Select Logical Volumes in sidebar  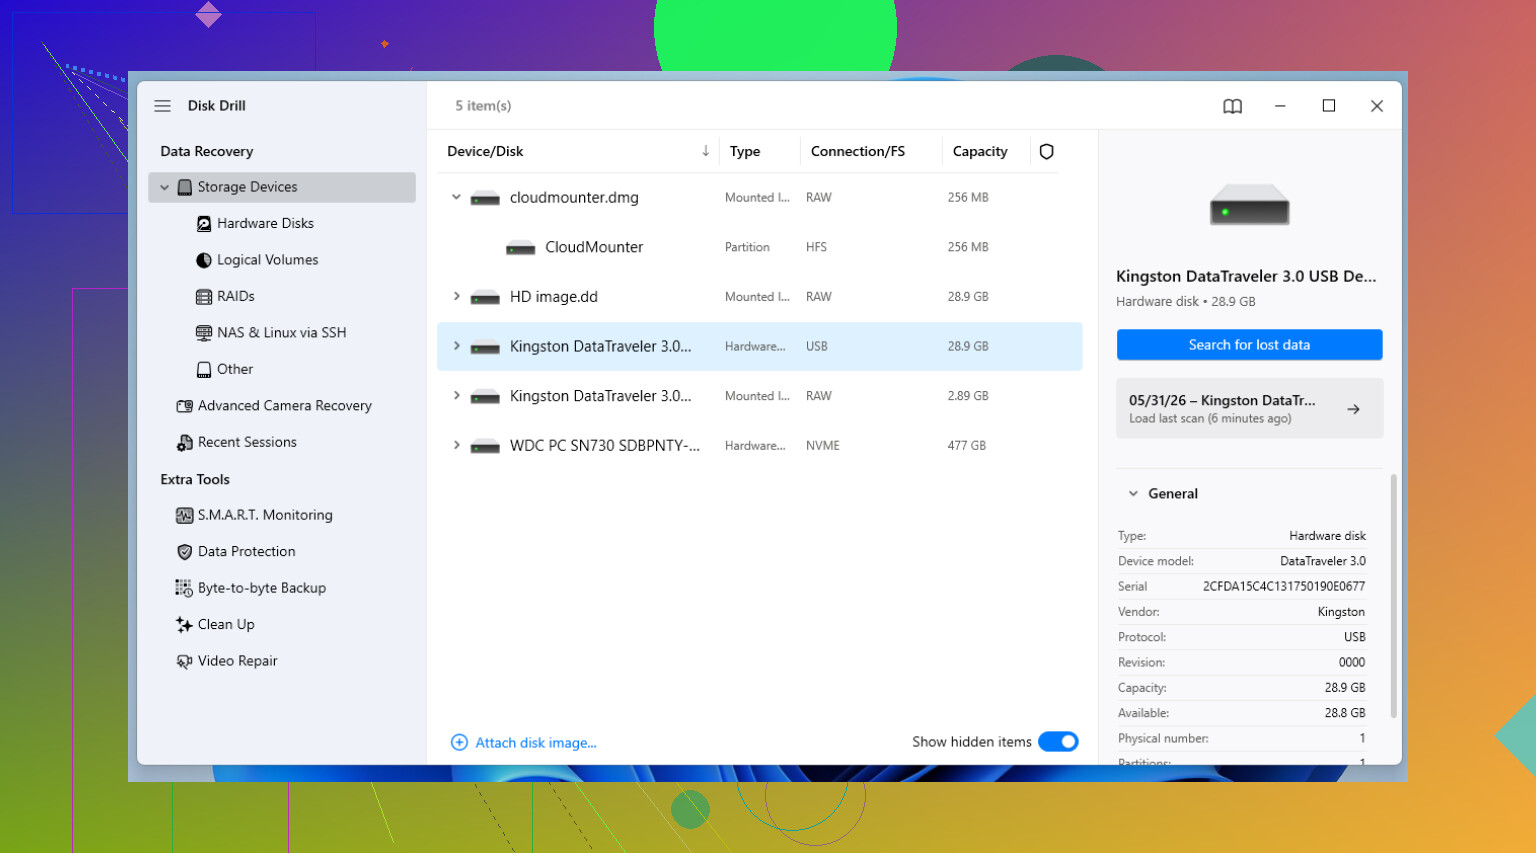pos(267,260)
